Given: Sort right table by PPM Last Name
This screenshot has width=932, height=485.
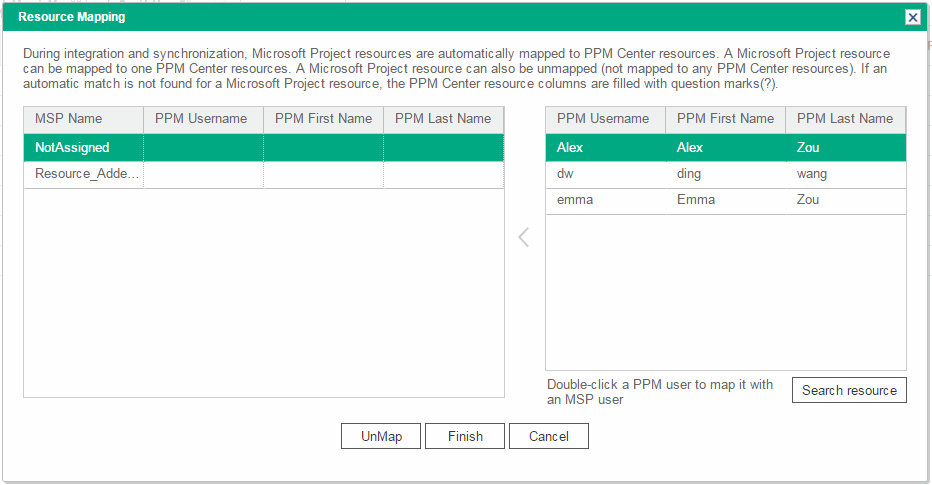Looking at the screenshot, I should [x=845, y=119].
